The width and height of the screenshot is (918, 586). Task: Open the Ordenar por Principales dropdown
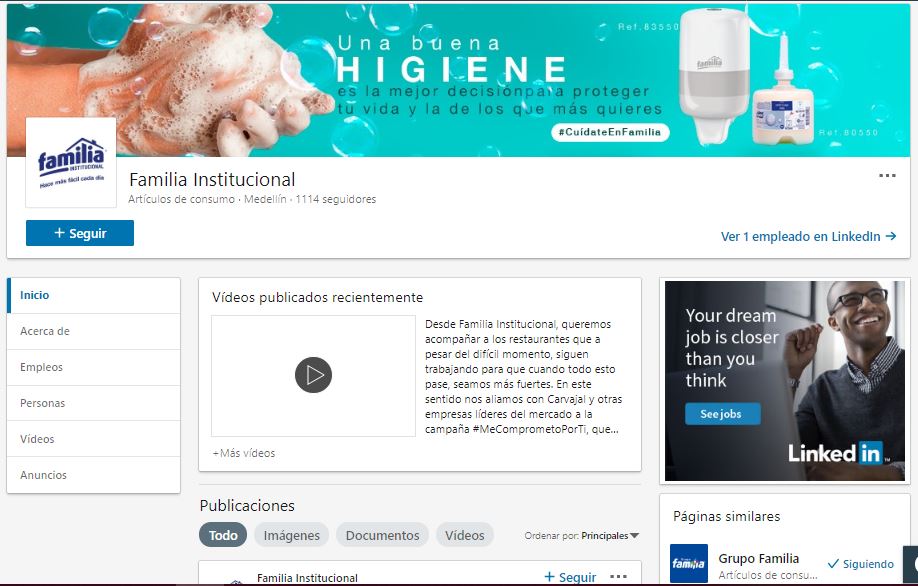pyautogui.click(x=582, y=536)
